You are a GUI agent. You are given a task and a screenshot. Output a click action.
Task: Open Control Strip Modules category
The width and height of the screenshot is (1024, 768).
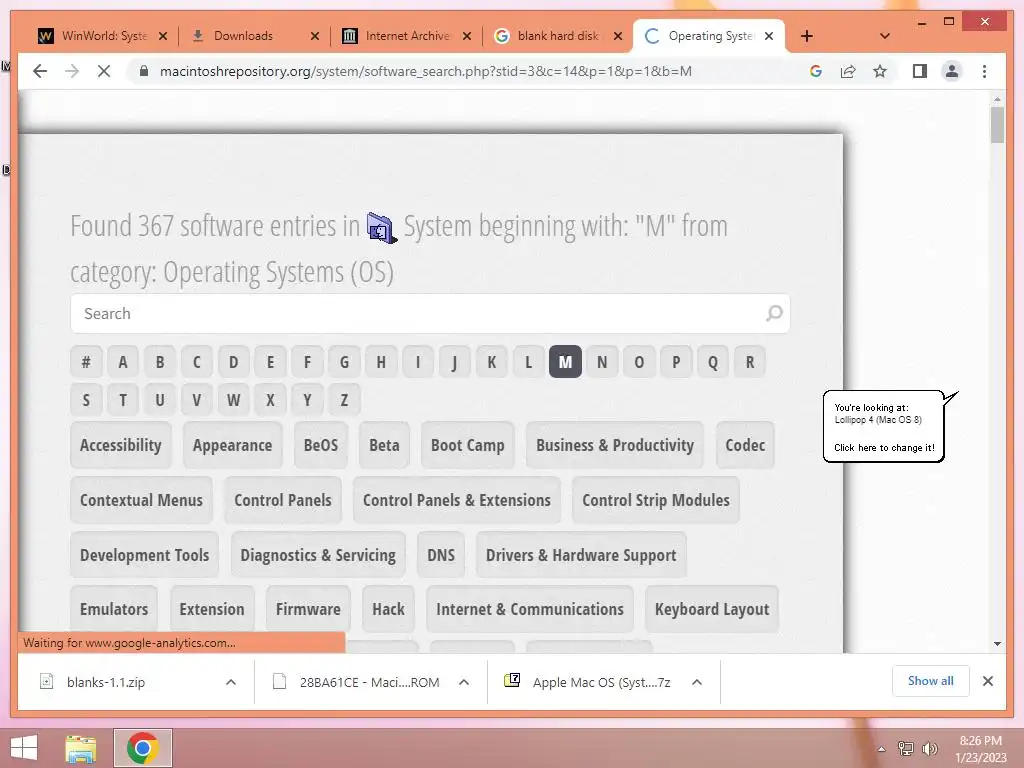(656, 500)
